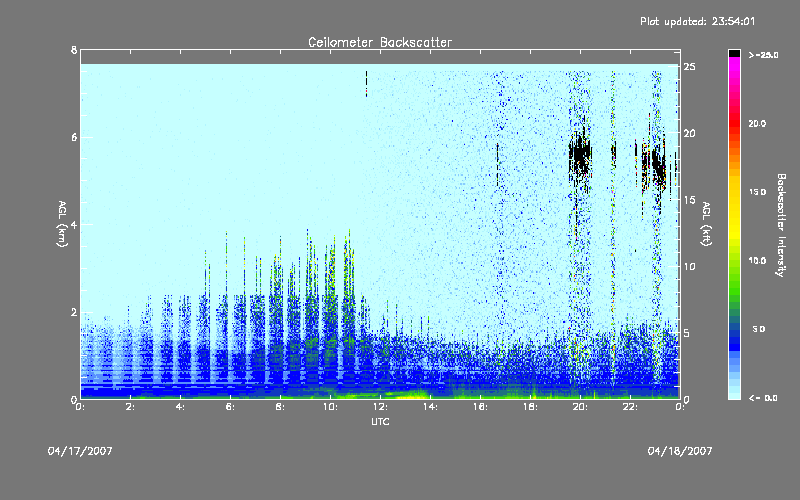Click the black top swatch of colorbar

tap(734, 53)
